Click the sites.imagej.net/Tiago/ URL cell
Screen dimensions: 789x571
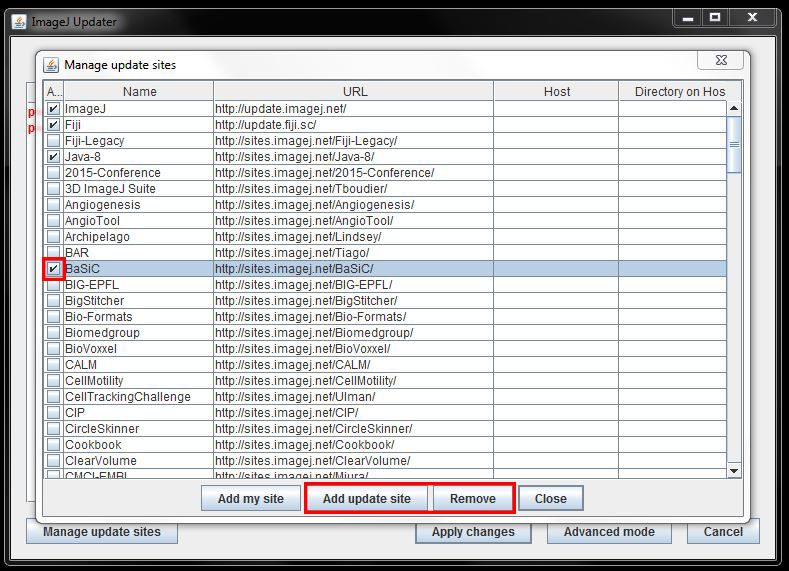pos(353,253)
